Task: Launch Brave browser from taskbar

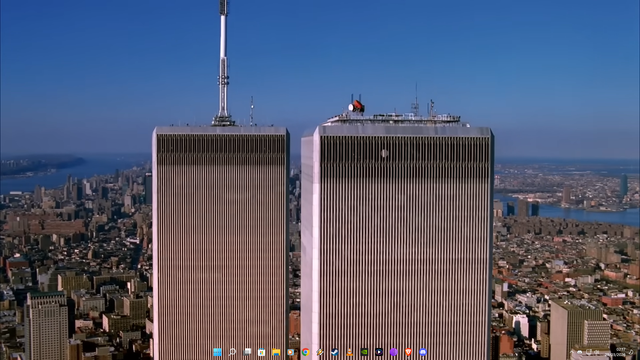Action: click(408, 352)
